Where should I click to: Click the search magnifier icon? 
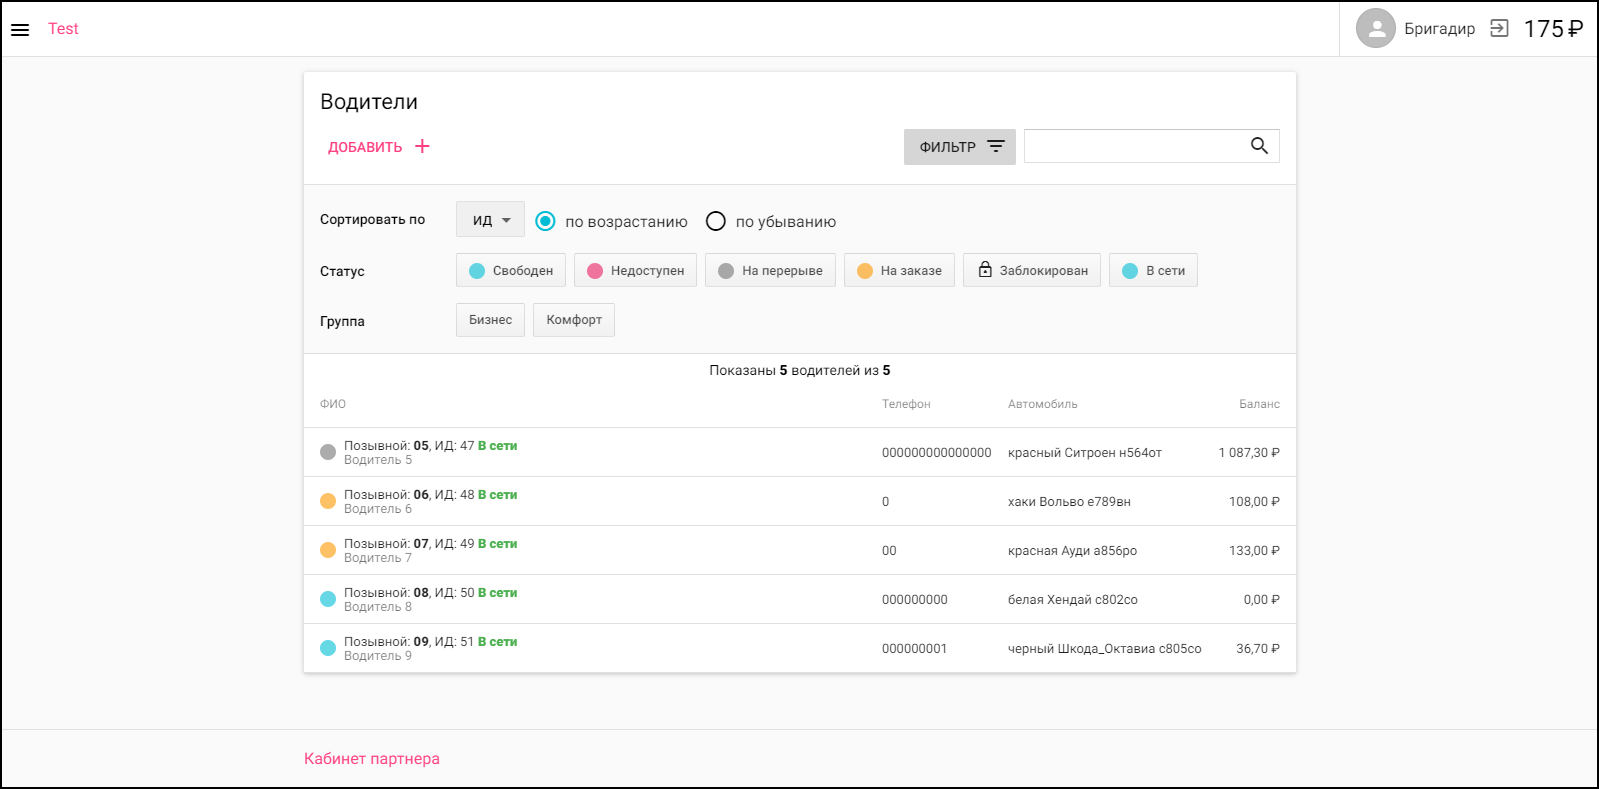(1259, 146)
